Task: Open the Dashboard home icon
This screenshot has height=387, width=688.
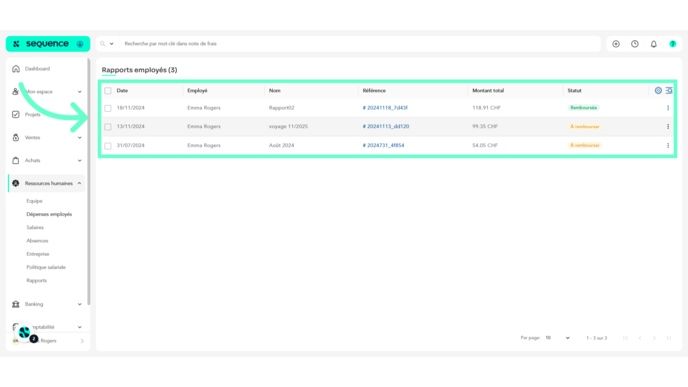Action: pyautogui.click(x=16, y=68)
